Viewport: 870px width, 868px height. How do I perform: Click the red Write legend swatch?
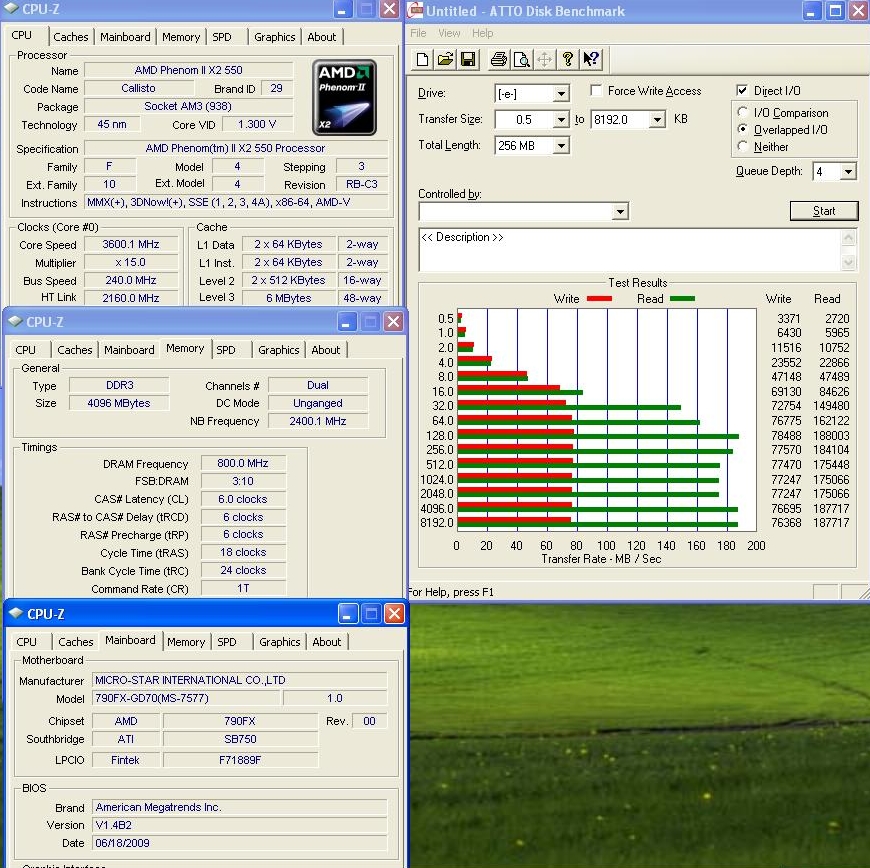pos(599,299)
